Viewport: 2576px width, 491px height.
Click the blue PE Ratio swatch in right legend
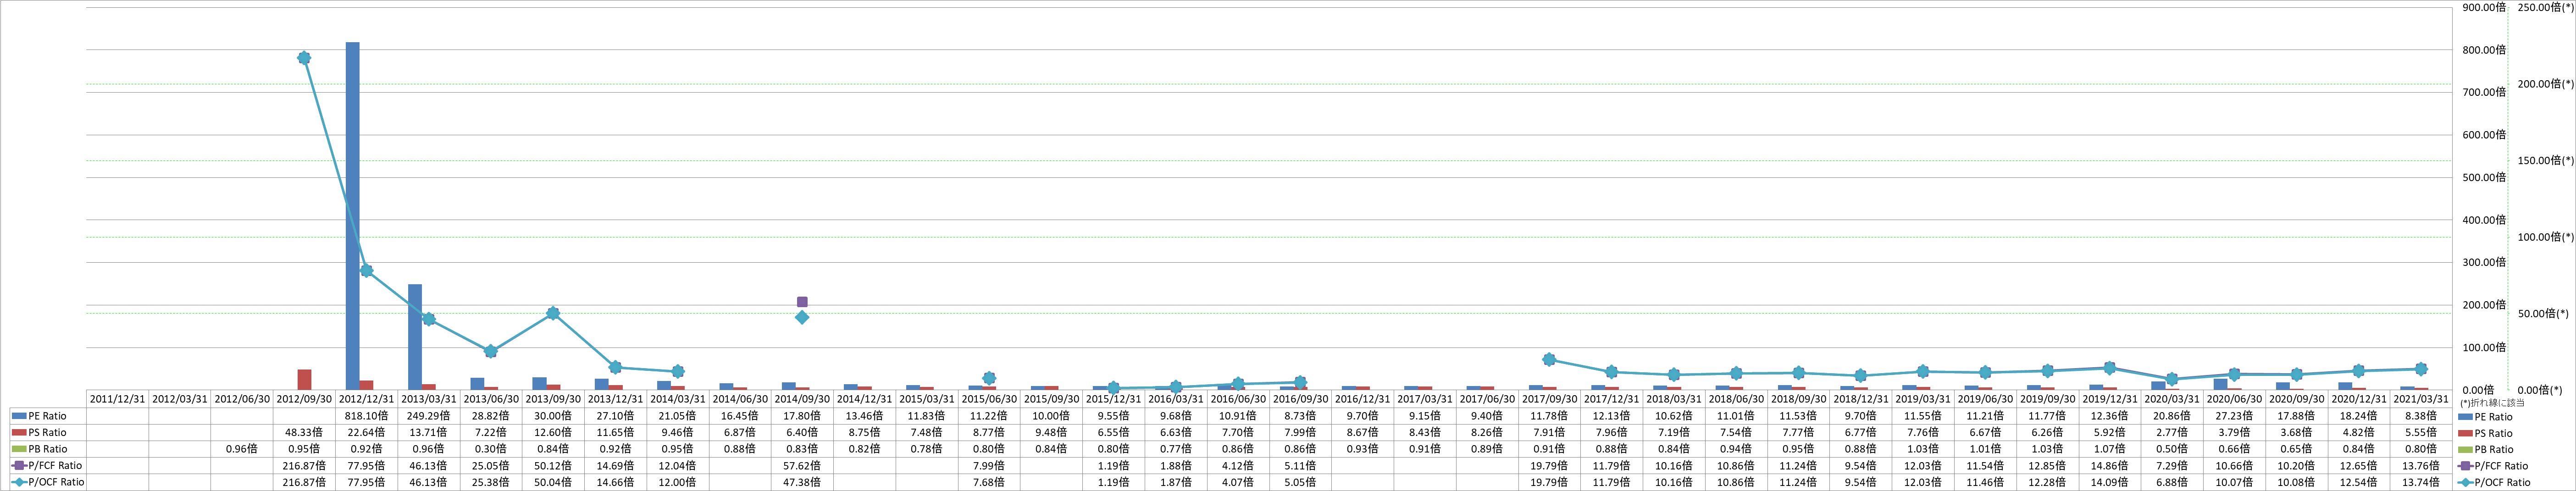[x=2467, y=417]
